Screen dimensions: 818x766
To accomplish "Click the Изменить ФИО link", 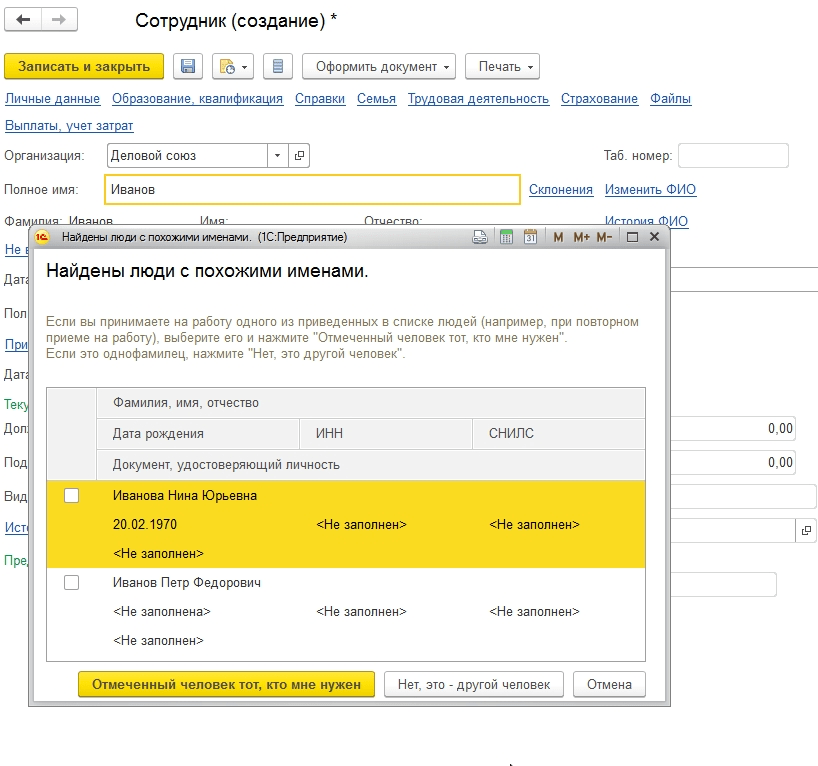I will [x=650, y=189].
